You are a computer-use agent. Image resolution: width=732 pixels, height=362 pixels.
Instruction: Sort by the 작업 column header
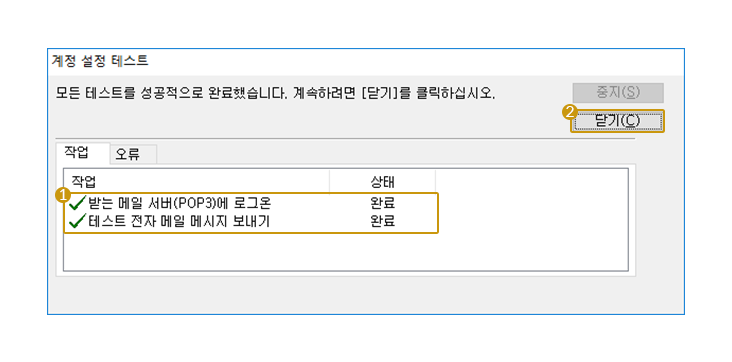[x=197, y=181]
